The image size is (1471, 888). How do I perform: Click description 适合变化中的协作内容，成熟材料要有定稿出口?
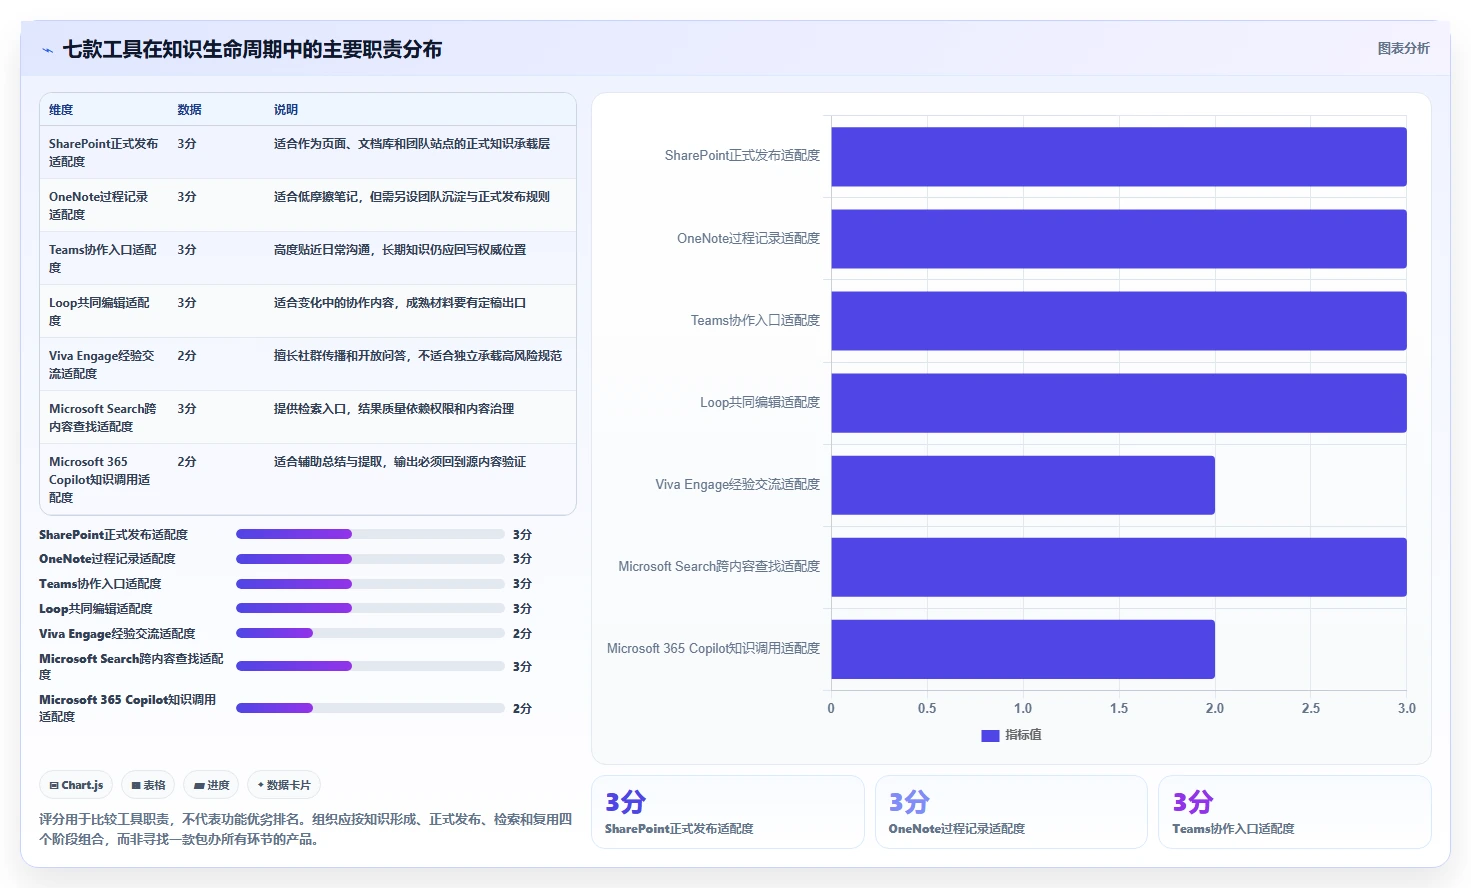pos(400,302)
